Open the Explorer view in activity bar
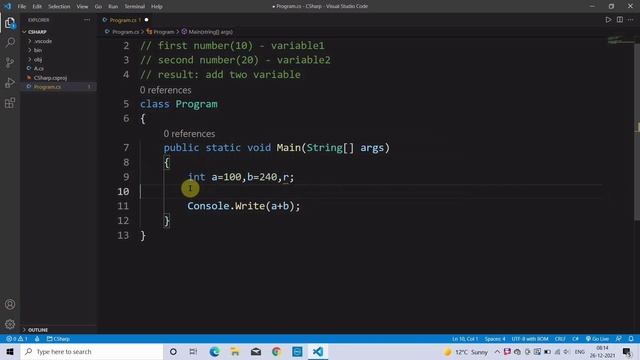Image resolution: width=640 pixels, height=360 pixels. click(10, 23)
